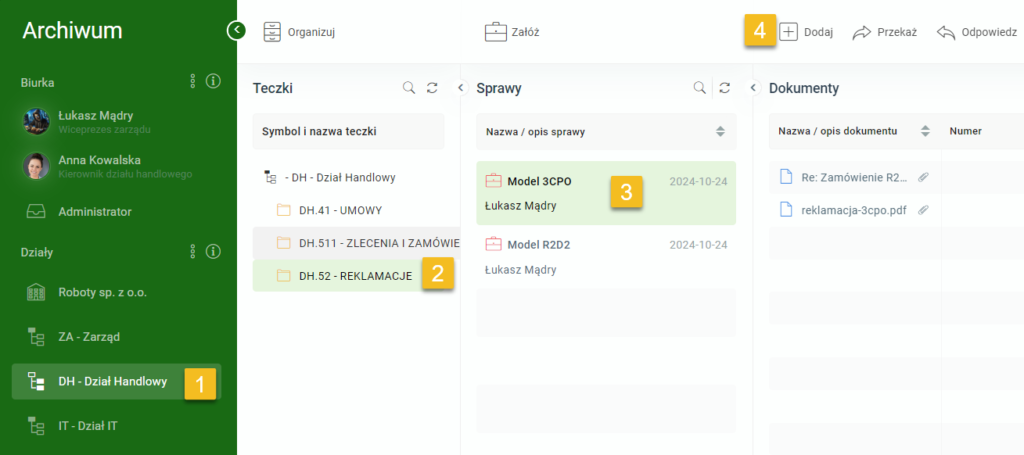
Task: Open the IT - Dział IT department
Action: 118,426
